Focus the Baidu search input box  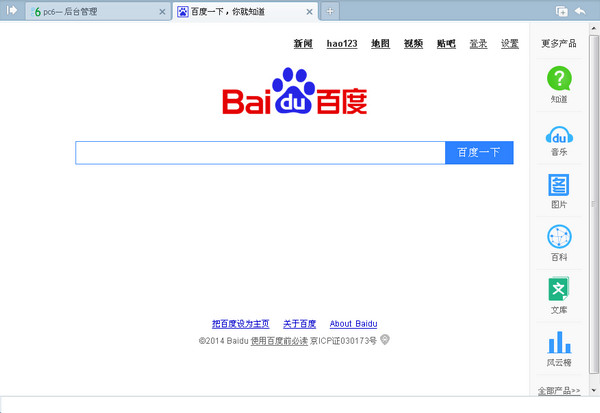point(260,153)
